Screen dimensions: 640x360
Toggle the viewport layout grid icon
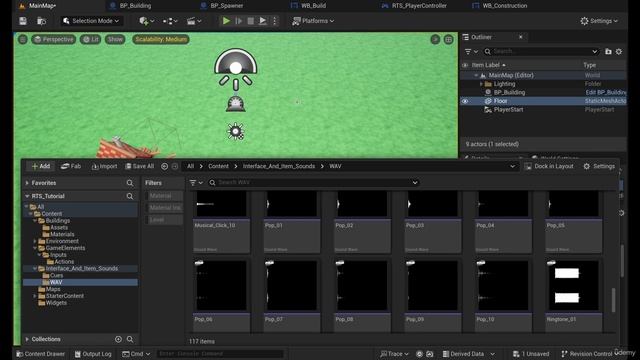[x=448, y=39]
